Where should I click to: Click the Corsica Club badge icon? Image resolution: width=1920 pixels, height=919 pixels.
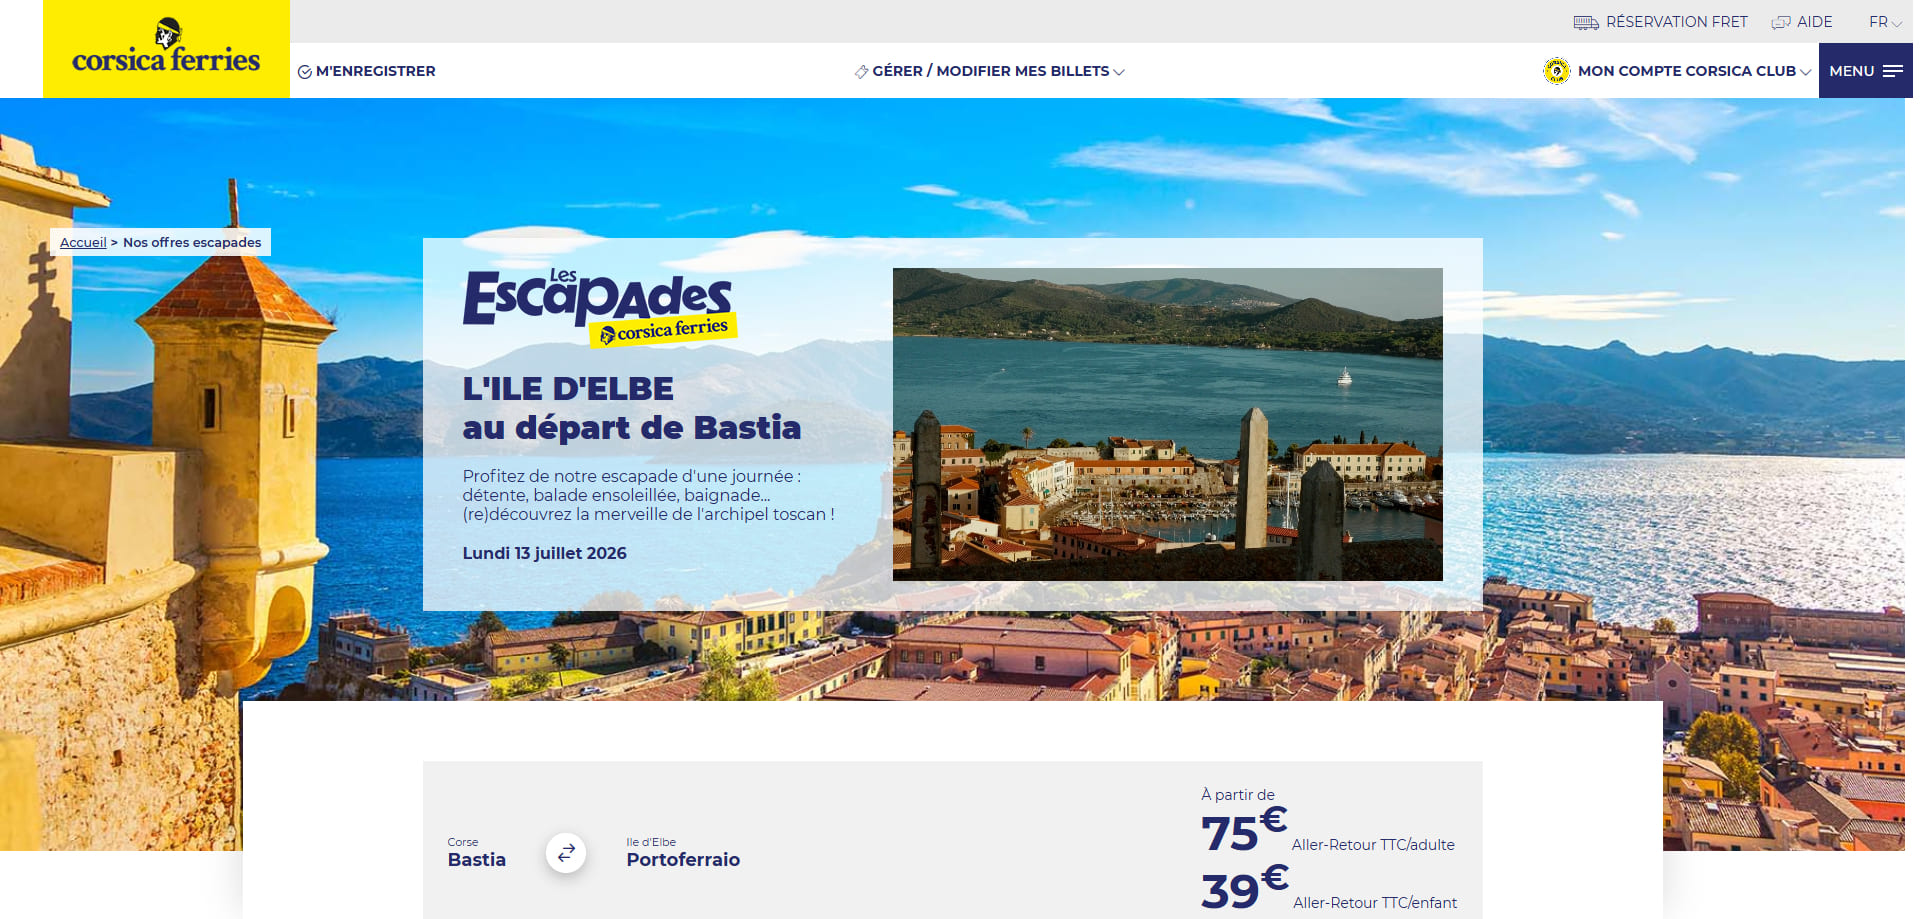coord(1556,71)
